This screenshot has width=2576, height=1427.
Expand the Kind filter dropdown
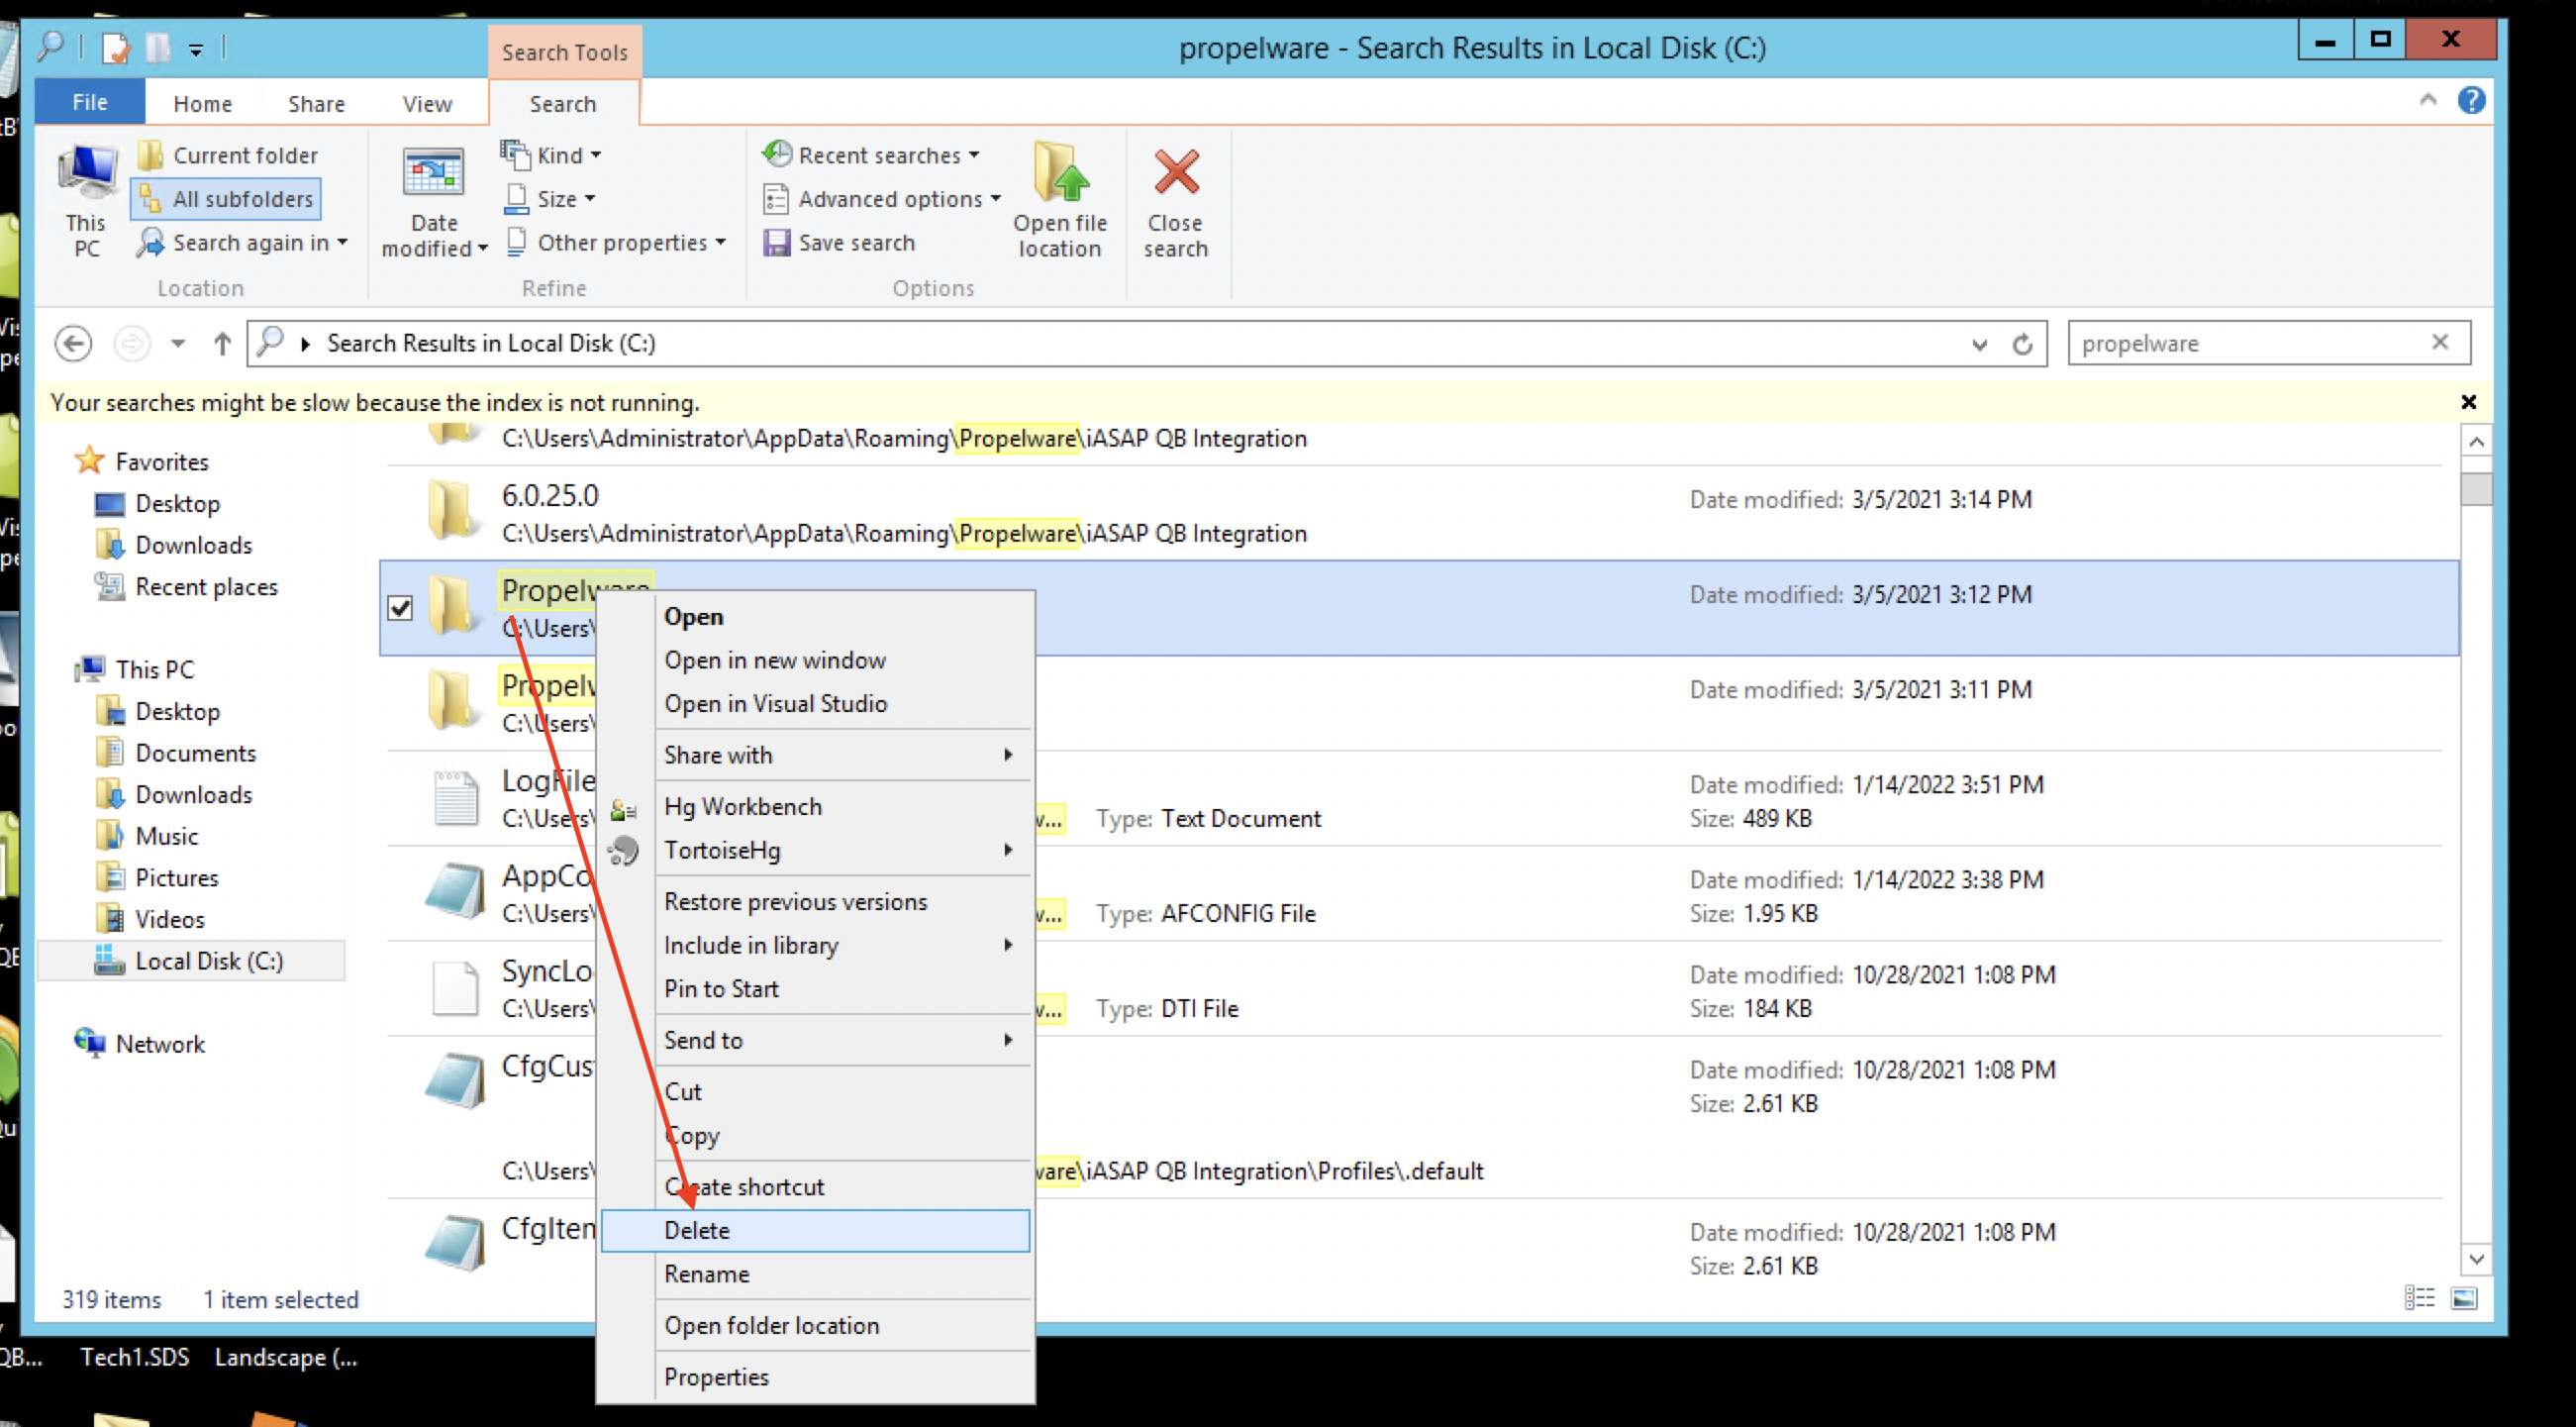550,155
